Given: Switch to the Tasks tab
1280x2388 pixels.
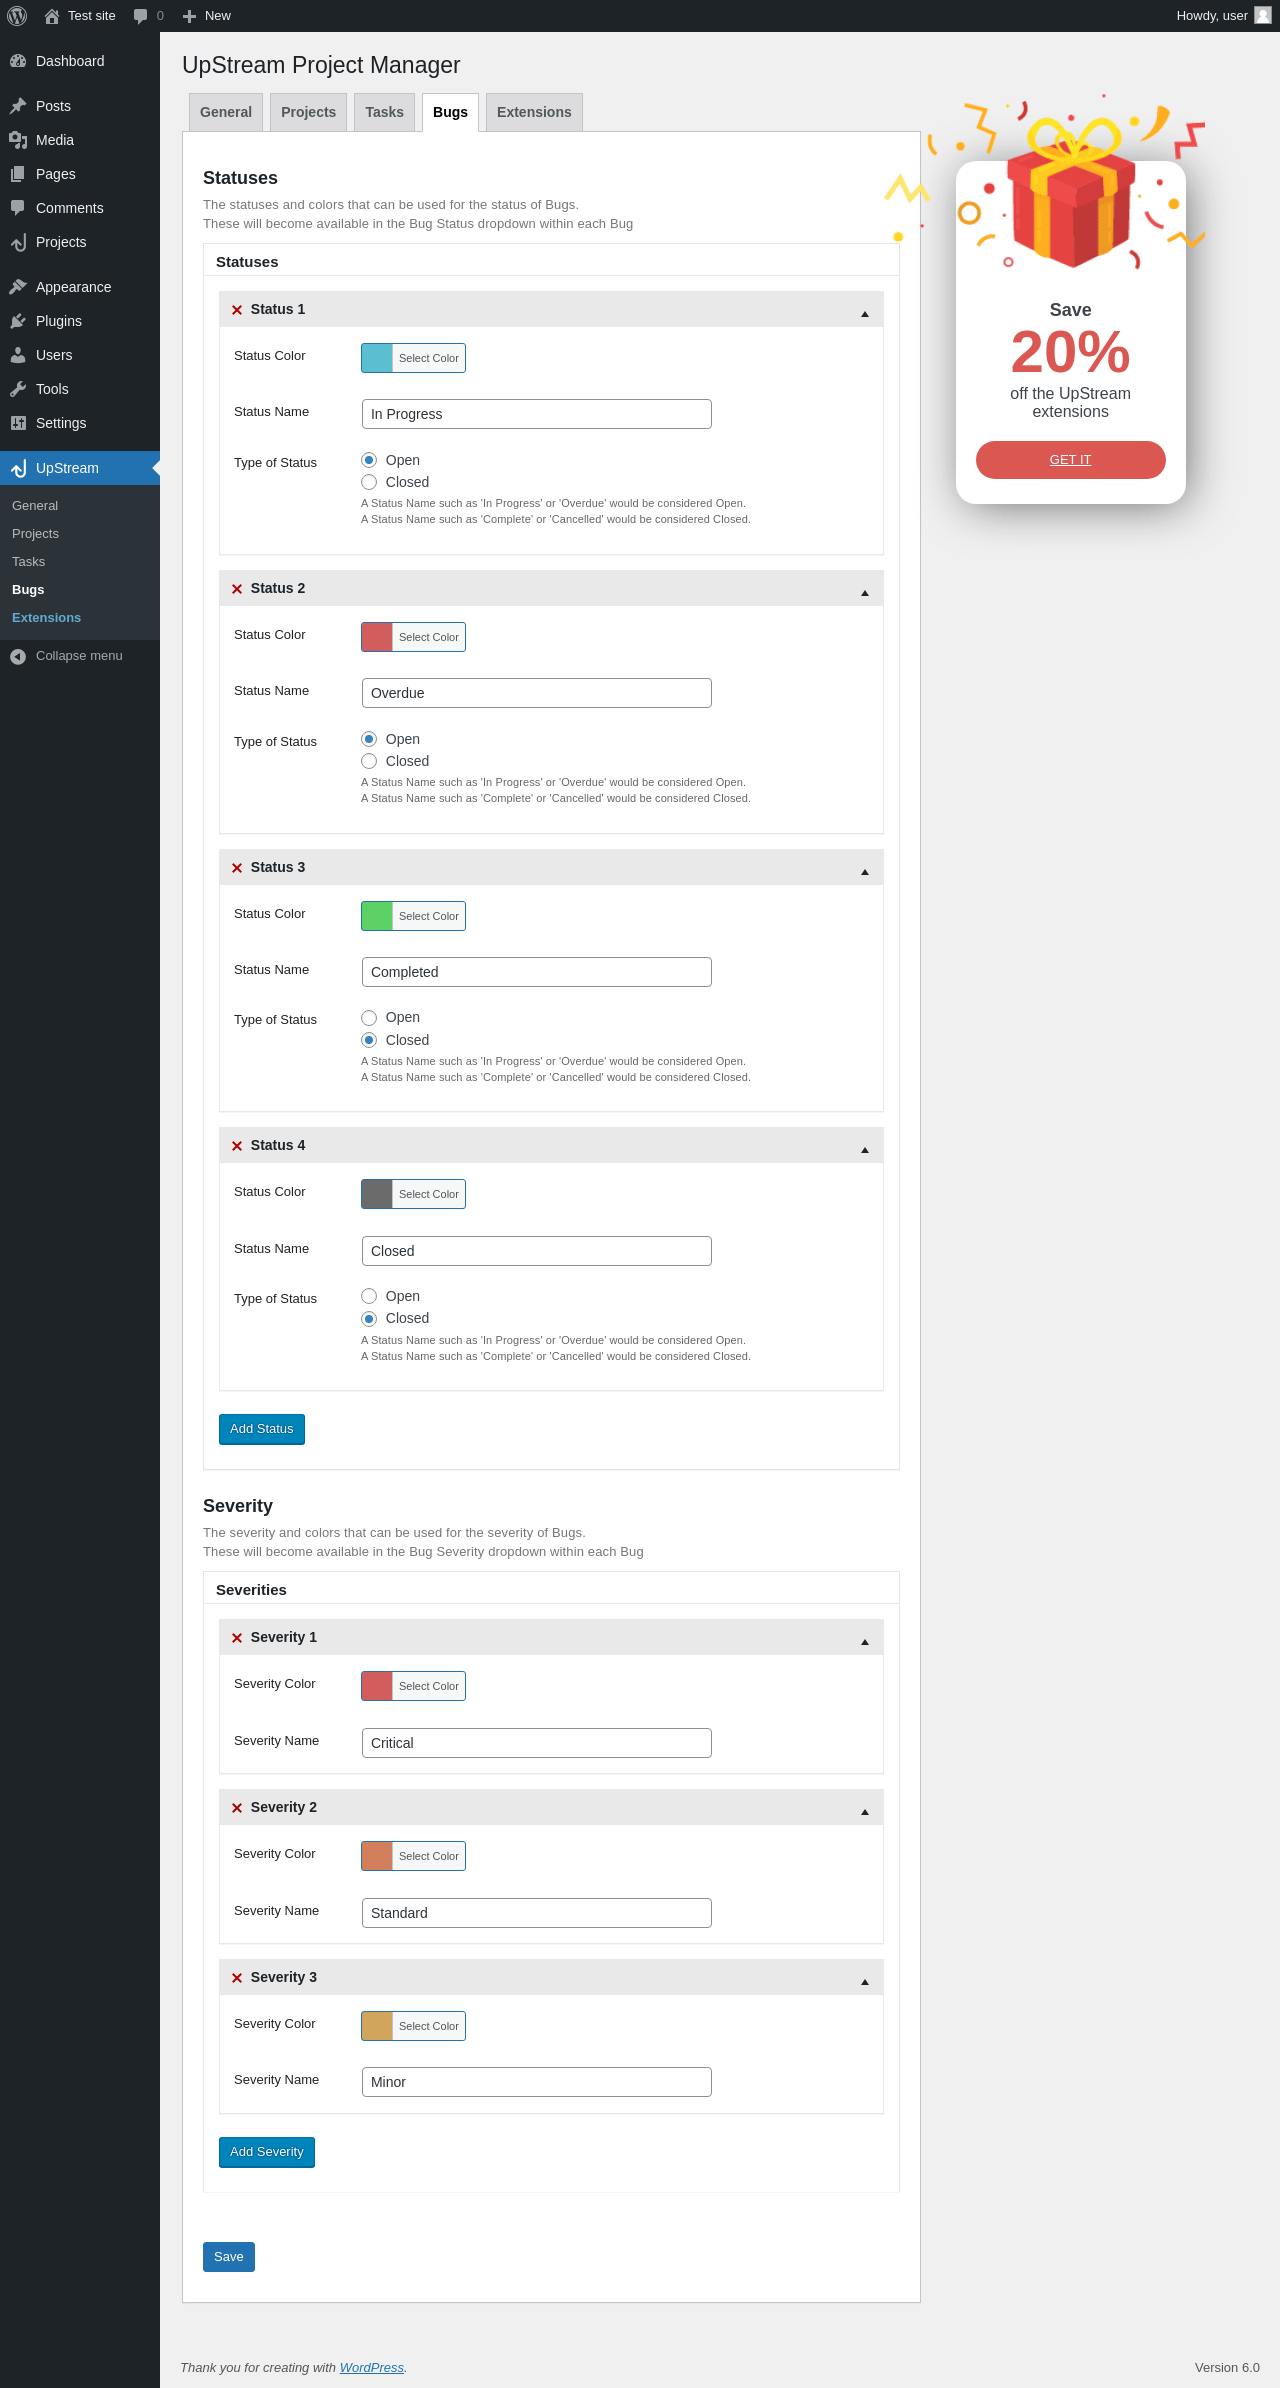Looking at the screenshot, I should (x=385, y=112).
